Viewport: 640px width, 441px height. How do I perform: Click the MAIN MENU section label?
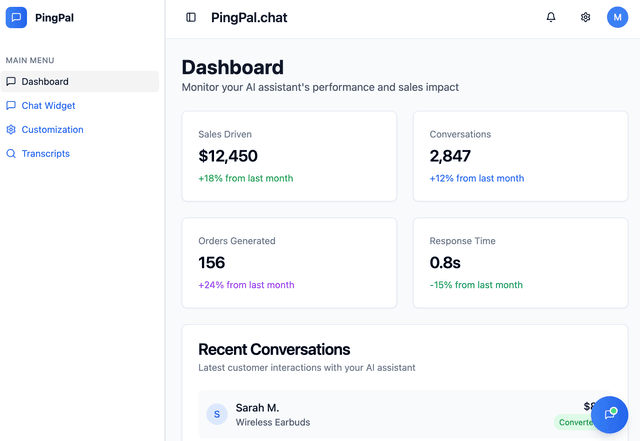tap(30, 60)
